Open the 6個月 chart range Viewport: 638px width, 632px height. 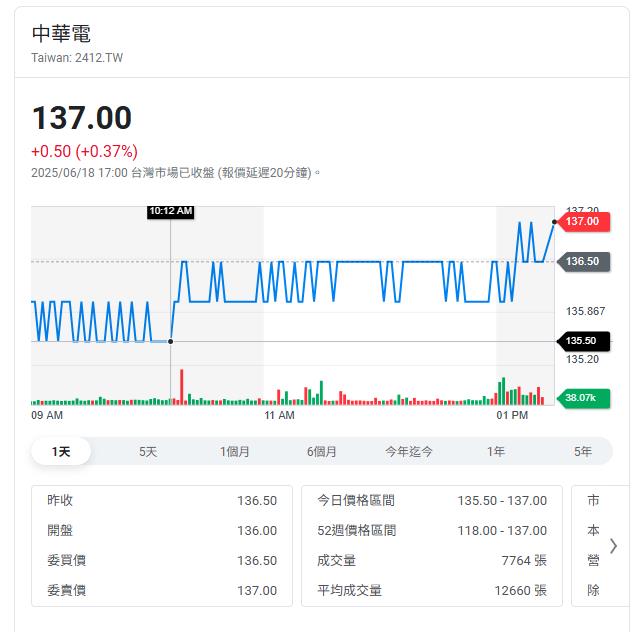(322, 451)
